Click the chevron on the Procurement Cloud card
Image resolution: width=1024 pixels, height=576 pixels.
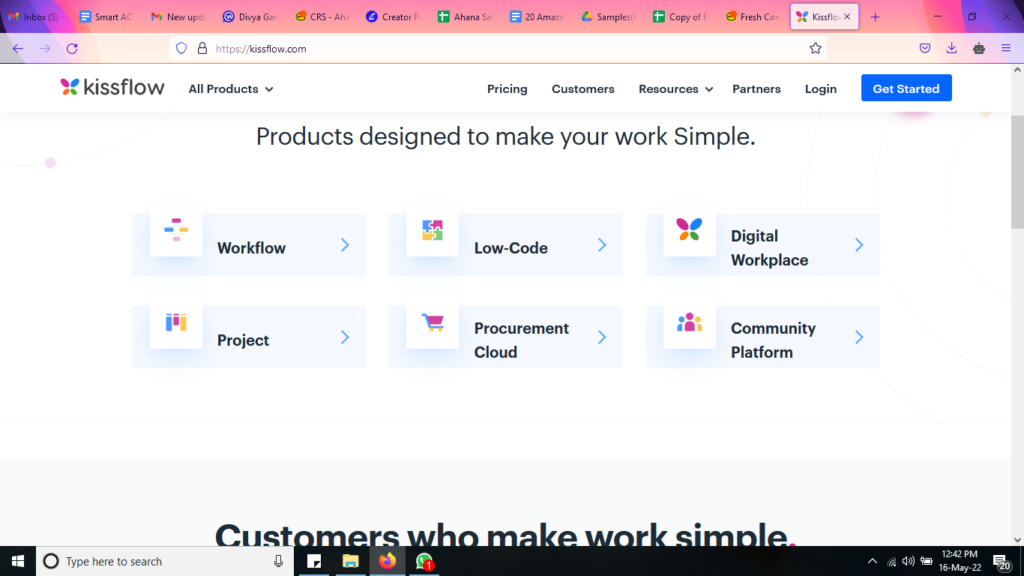click(x=602, y=337)
